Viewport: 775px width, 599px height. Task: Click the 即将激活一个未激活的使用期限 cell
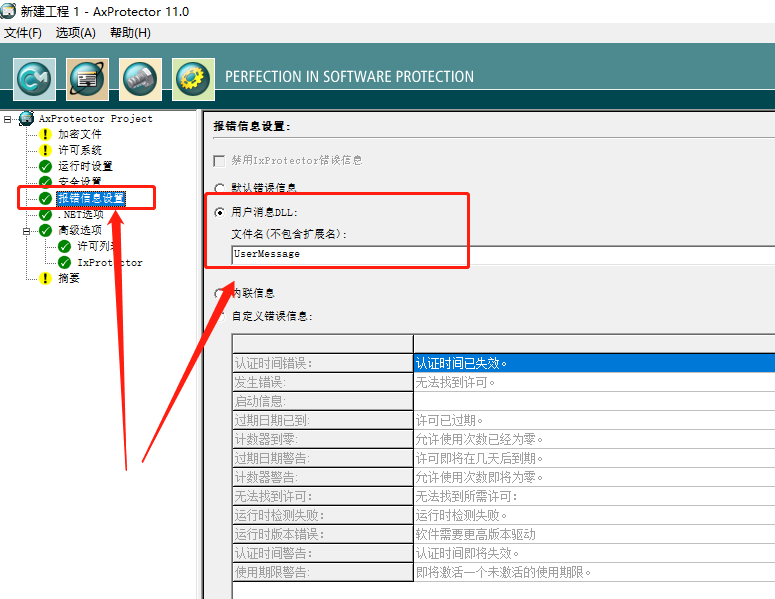[x=594, y=572]
